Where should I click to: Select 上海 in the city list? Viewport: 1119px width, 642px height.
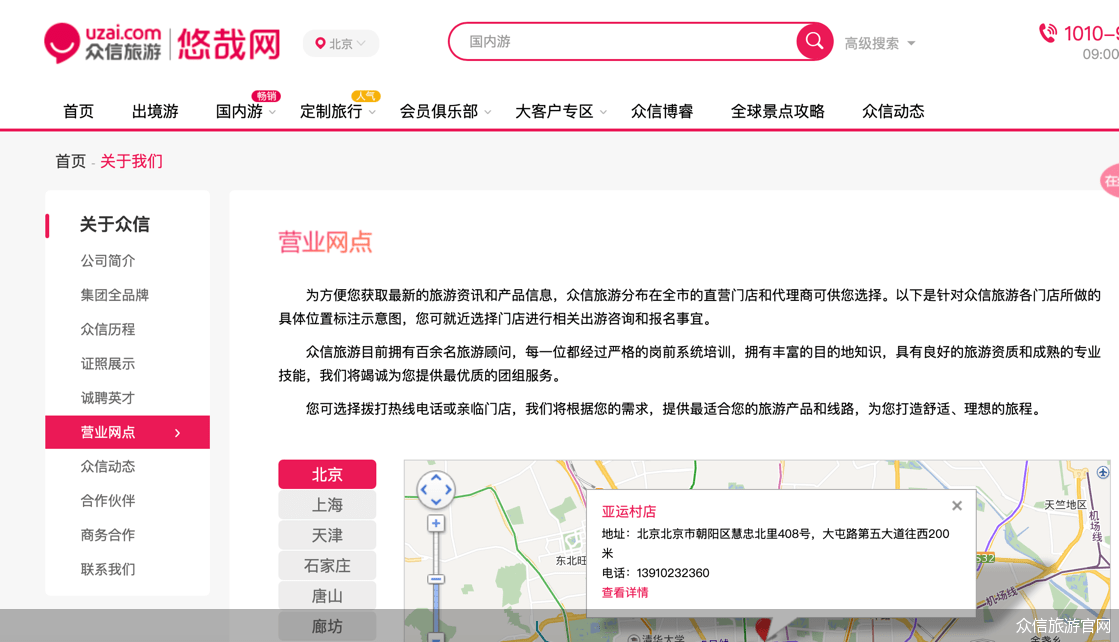(x=327, y=505)
